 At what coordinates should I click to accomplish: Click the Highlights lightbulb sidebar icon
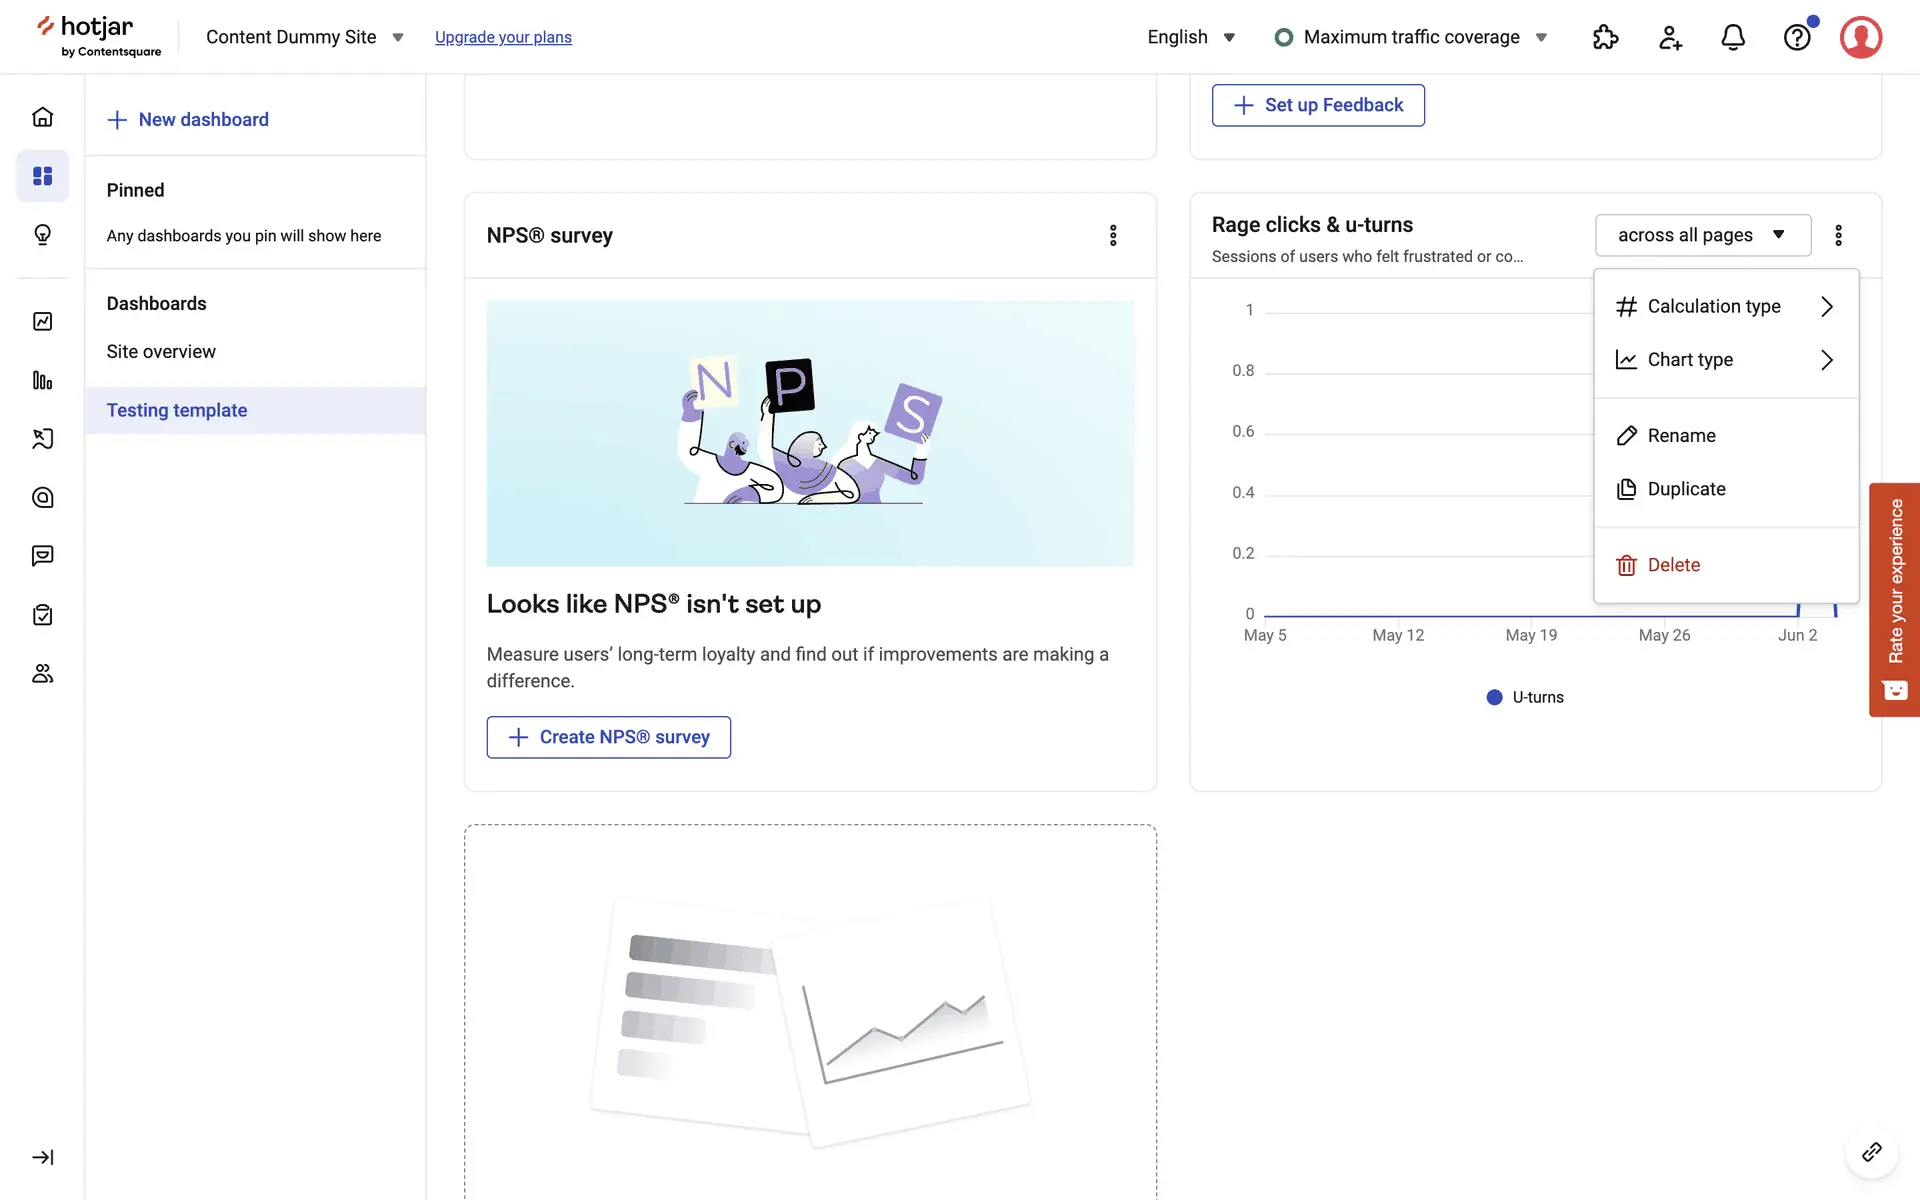42,235
